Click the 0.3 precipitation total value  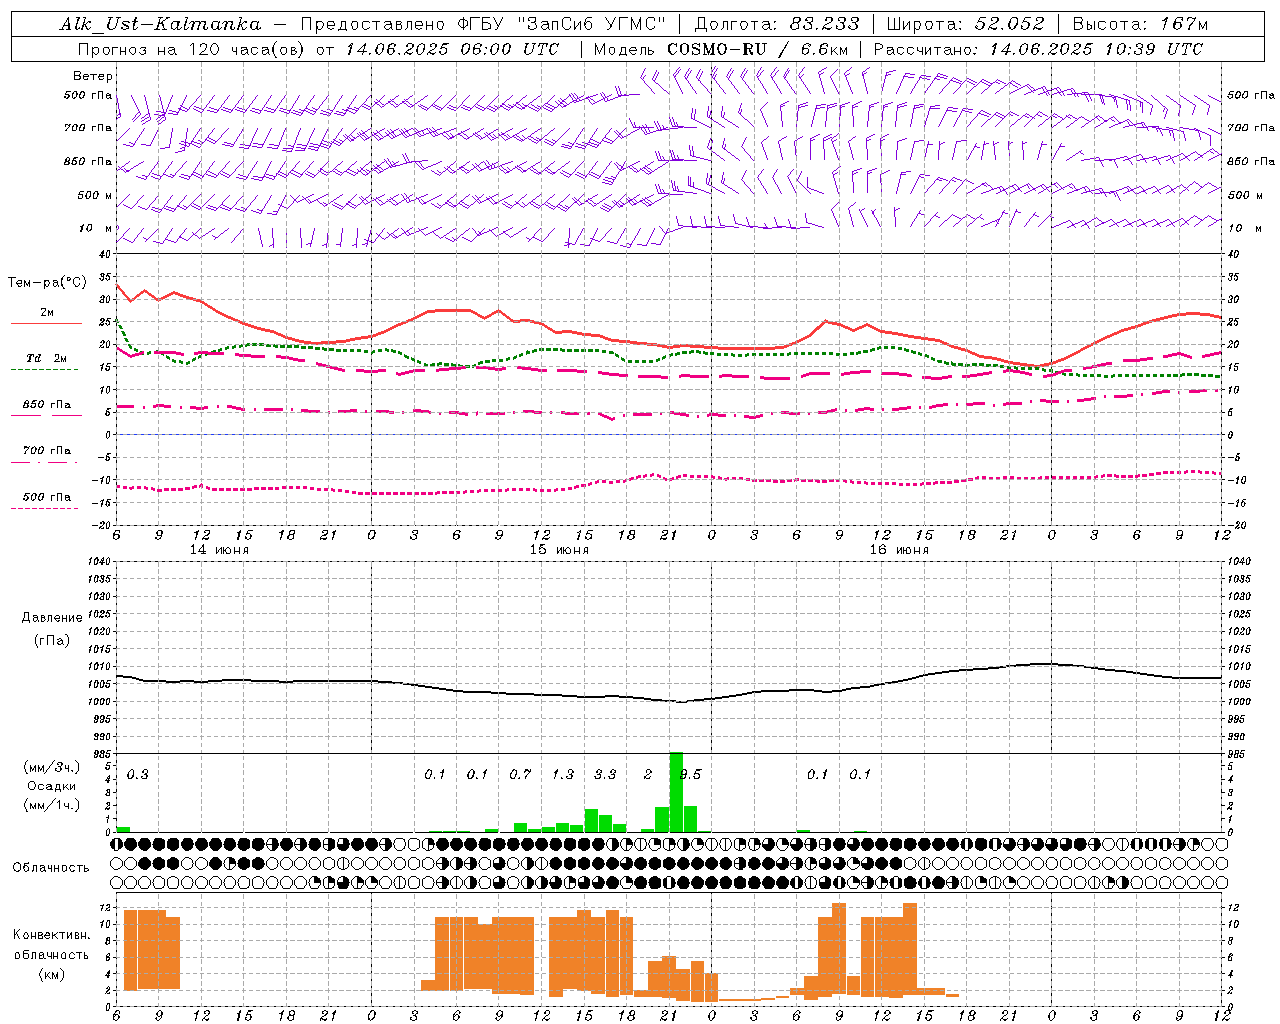(x=137, y=774)
